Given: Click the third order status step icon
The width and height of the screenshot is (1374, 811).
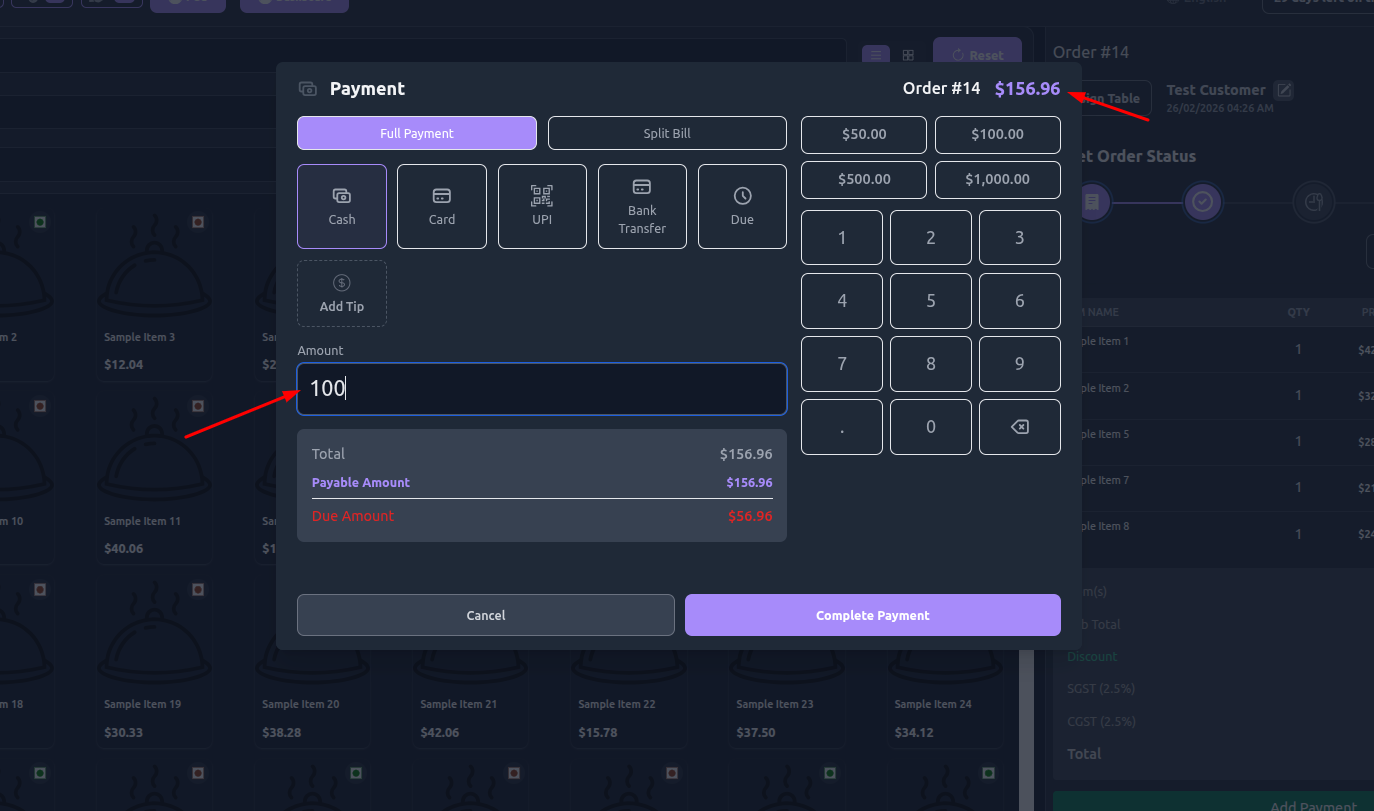Looking at the screenshot, I should (x=1313, y=202).
